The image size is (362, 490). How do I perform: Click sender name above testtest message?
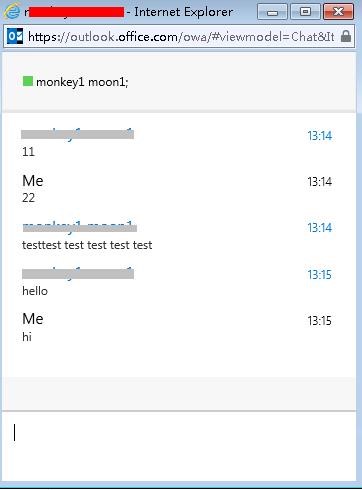pyautogui.click(x=79, y=227)
